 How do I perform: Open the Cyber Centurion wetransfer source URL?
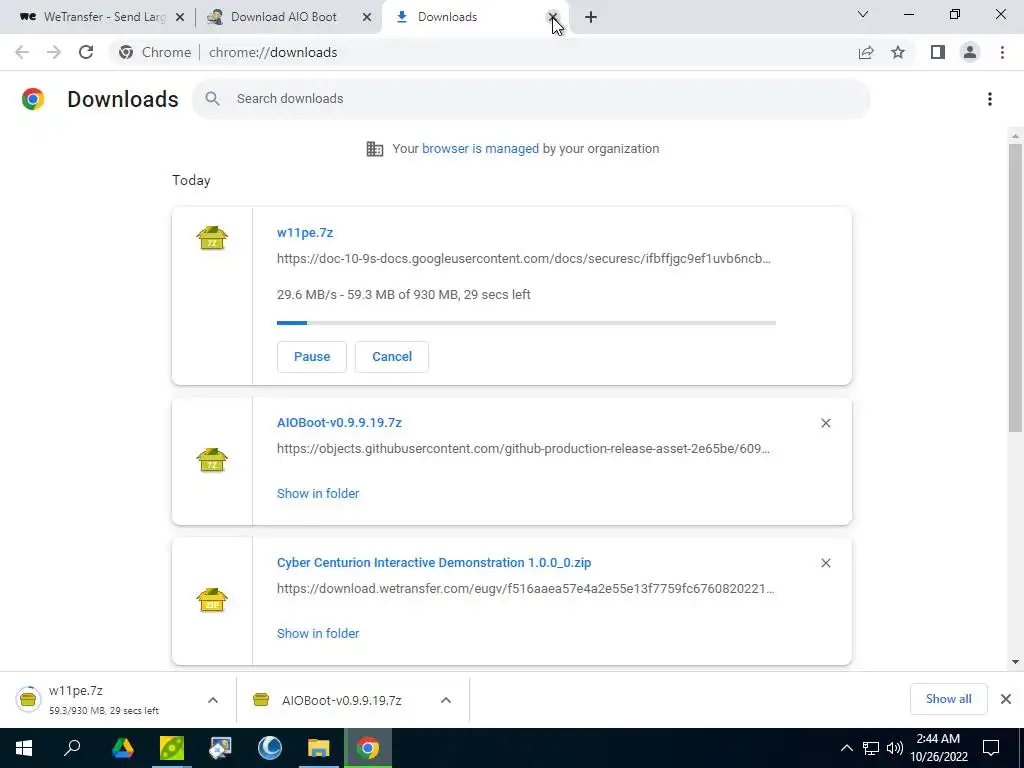(525, 588)
